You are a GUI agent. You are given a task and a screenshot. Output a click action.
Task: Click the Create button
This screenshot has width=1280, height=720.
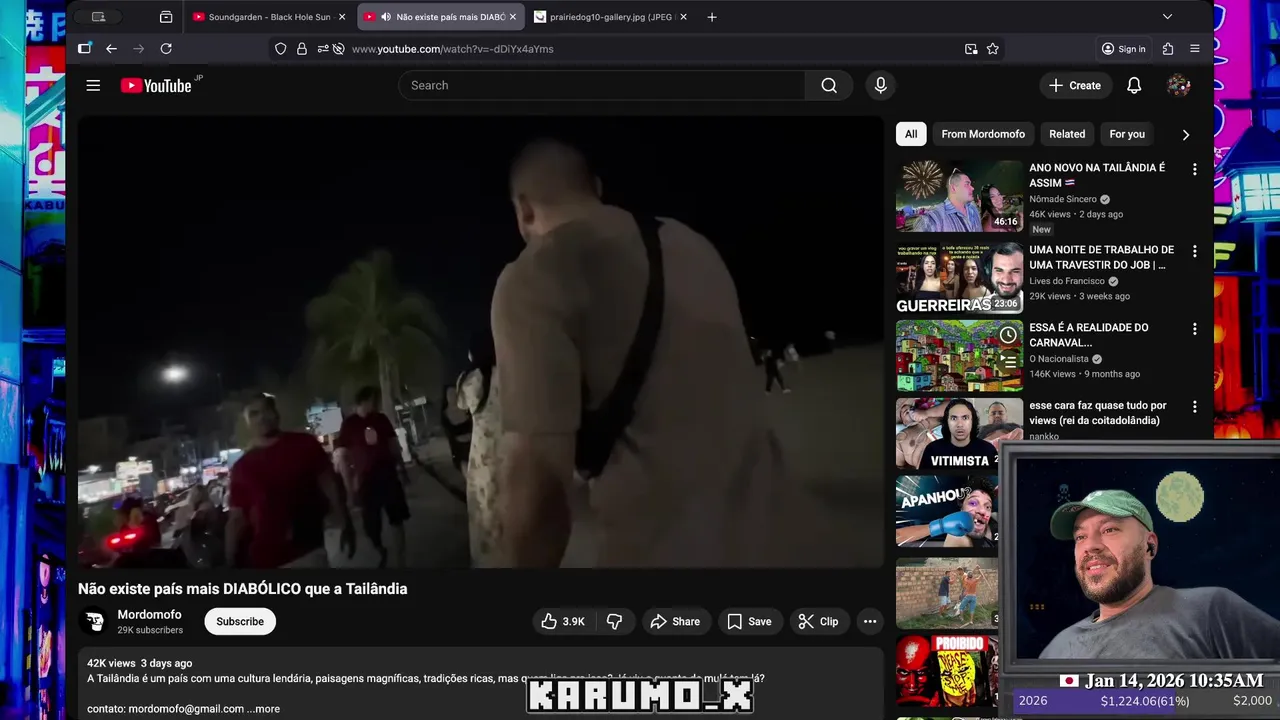(1075, 85)
